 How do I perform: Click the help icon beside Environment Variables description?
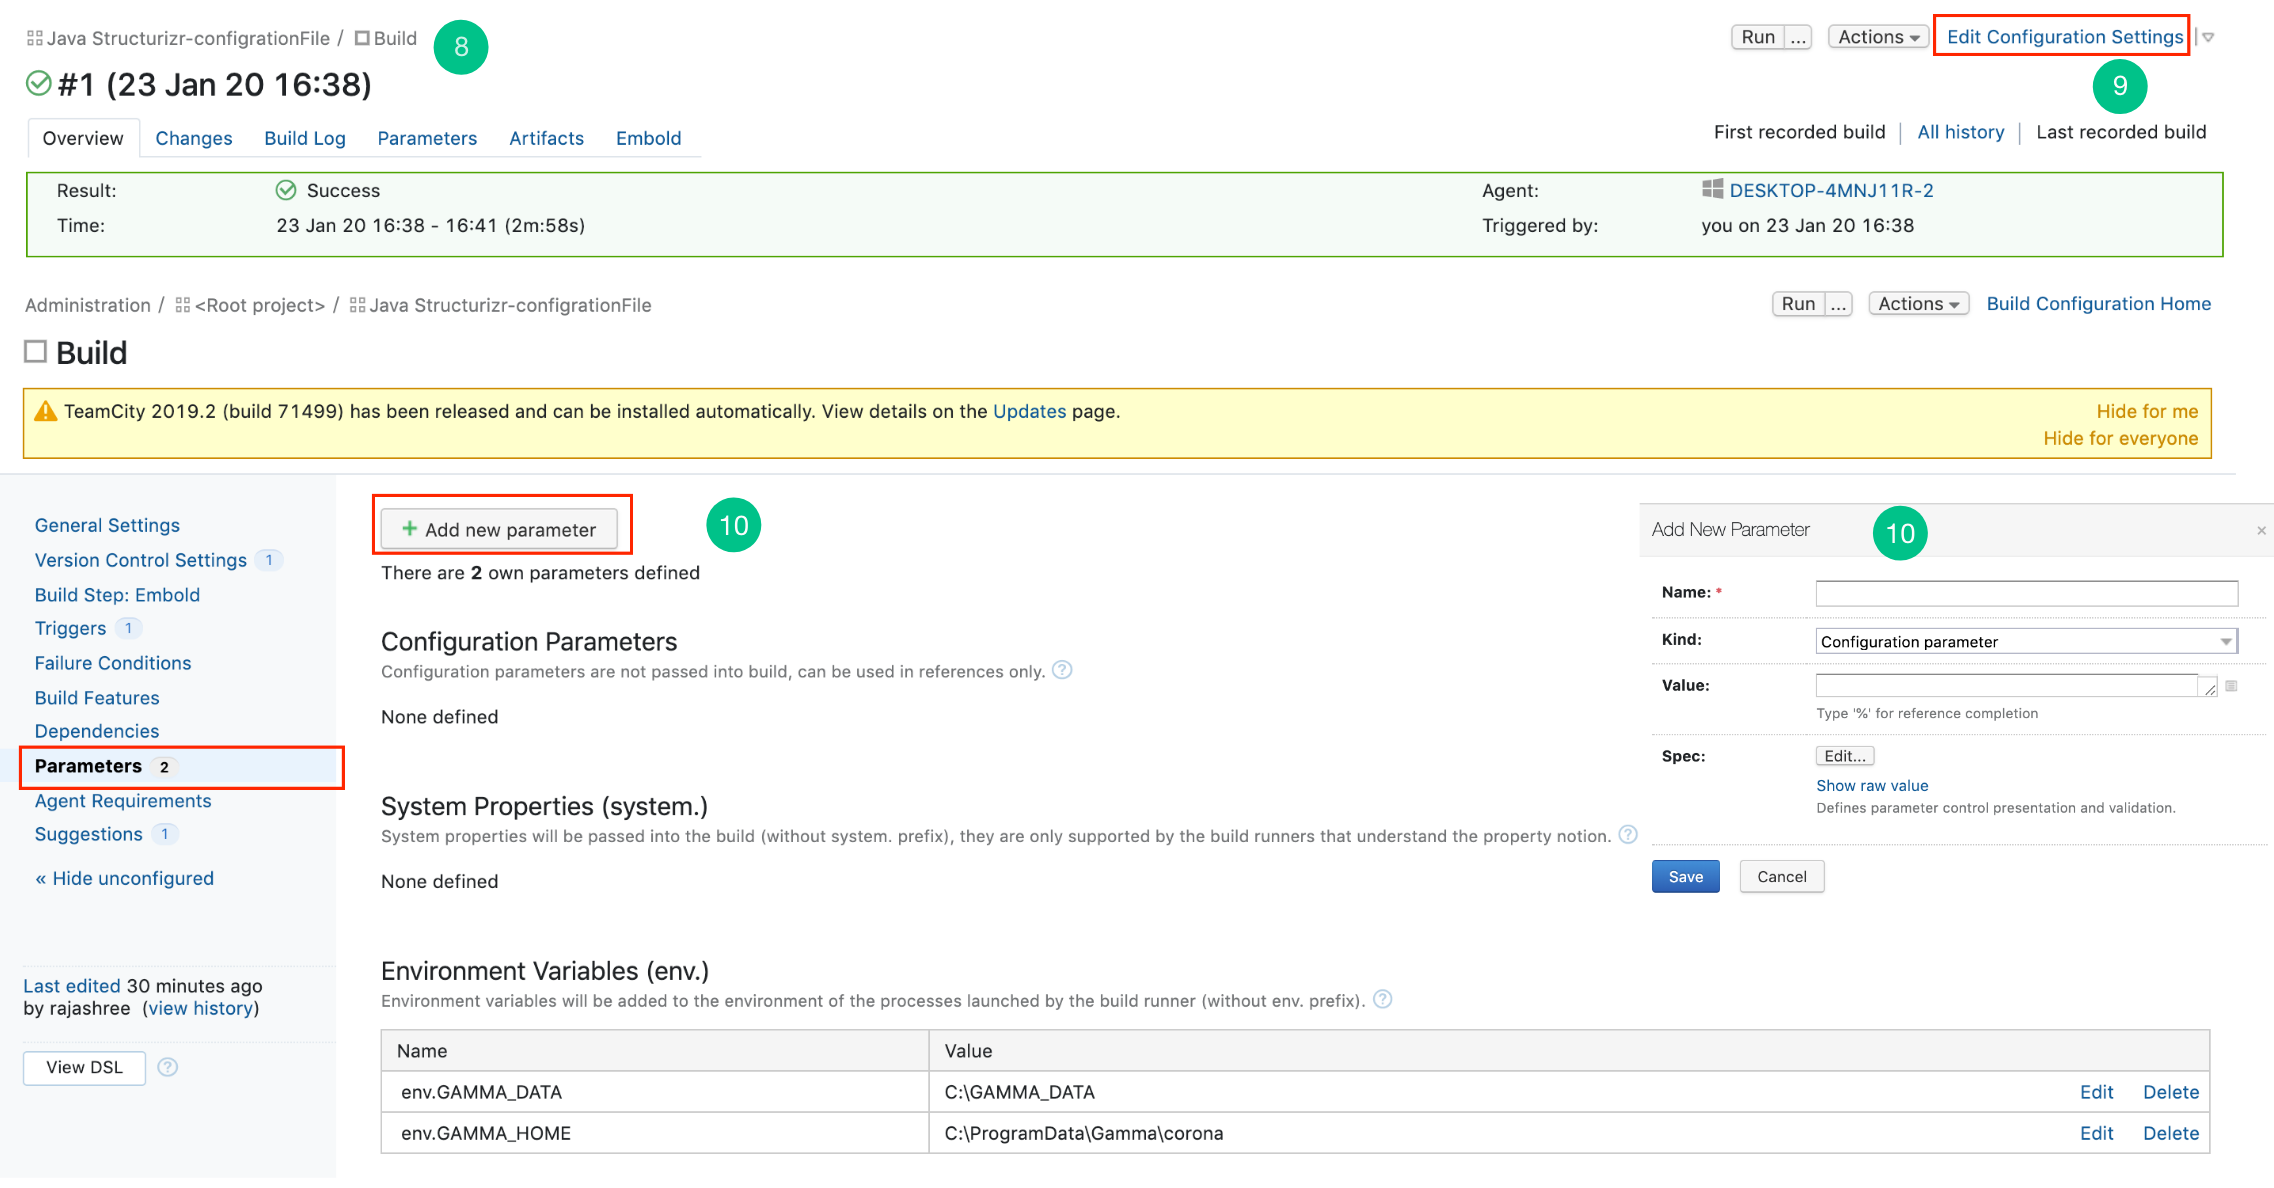click(x=1382, y=999)
